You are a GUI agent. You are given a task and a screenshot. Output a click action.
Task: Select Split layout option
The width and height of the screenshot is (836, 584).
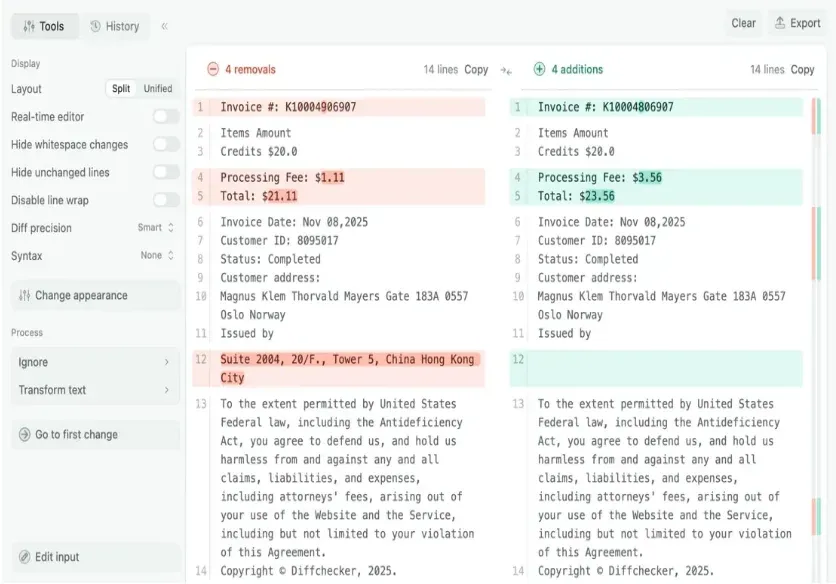coord(121,89)
